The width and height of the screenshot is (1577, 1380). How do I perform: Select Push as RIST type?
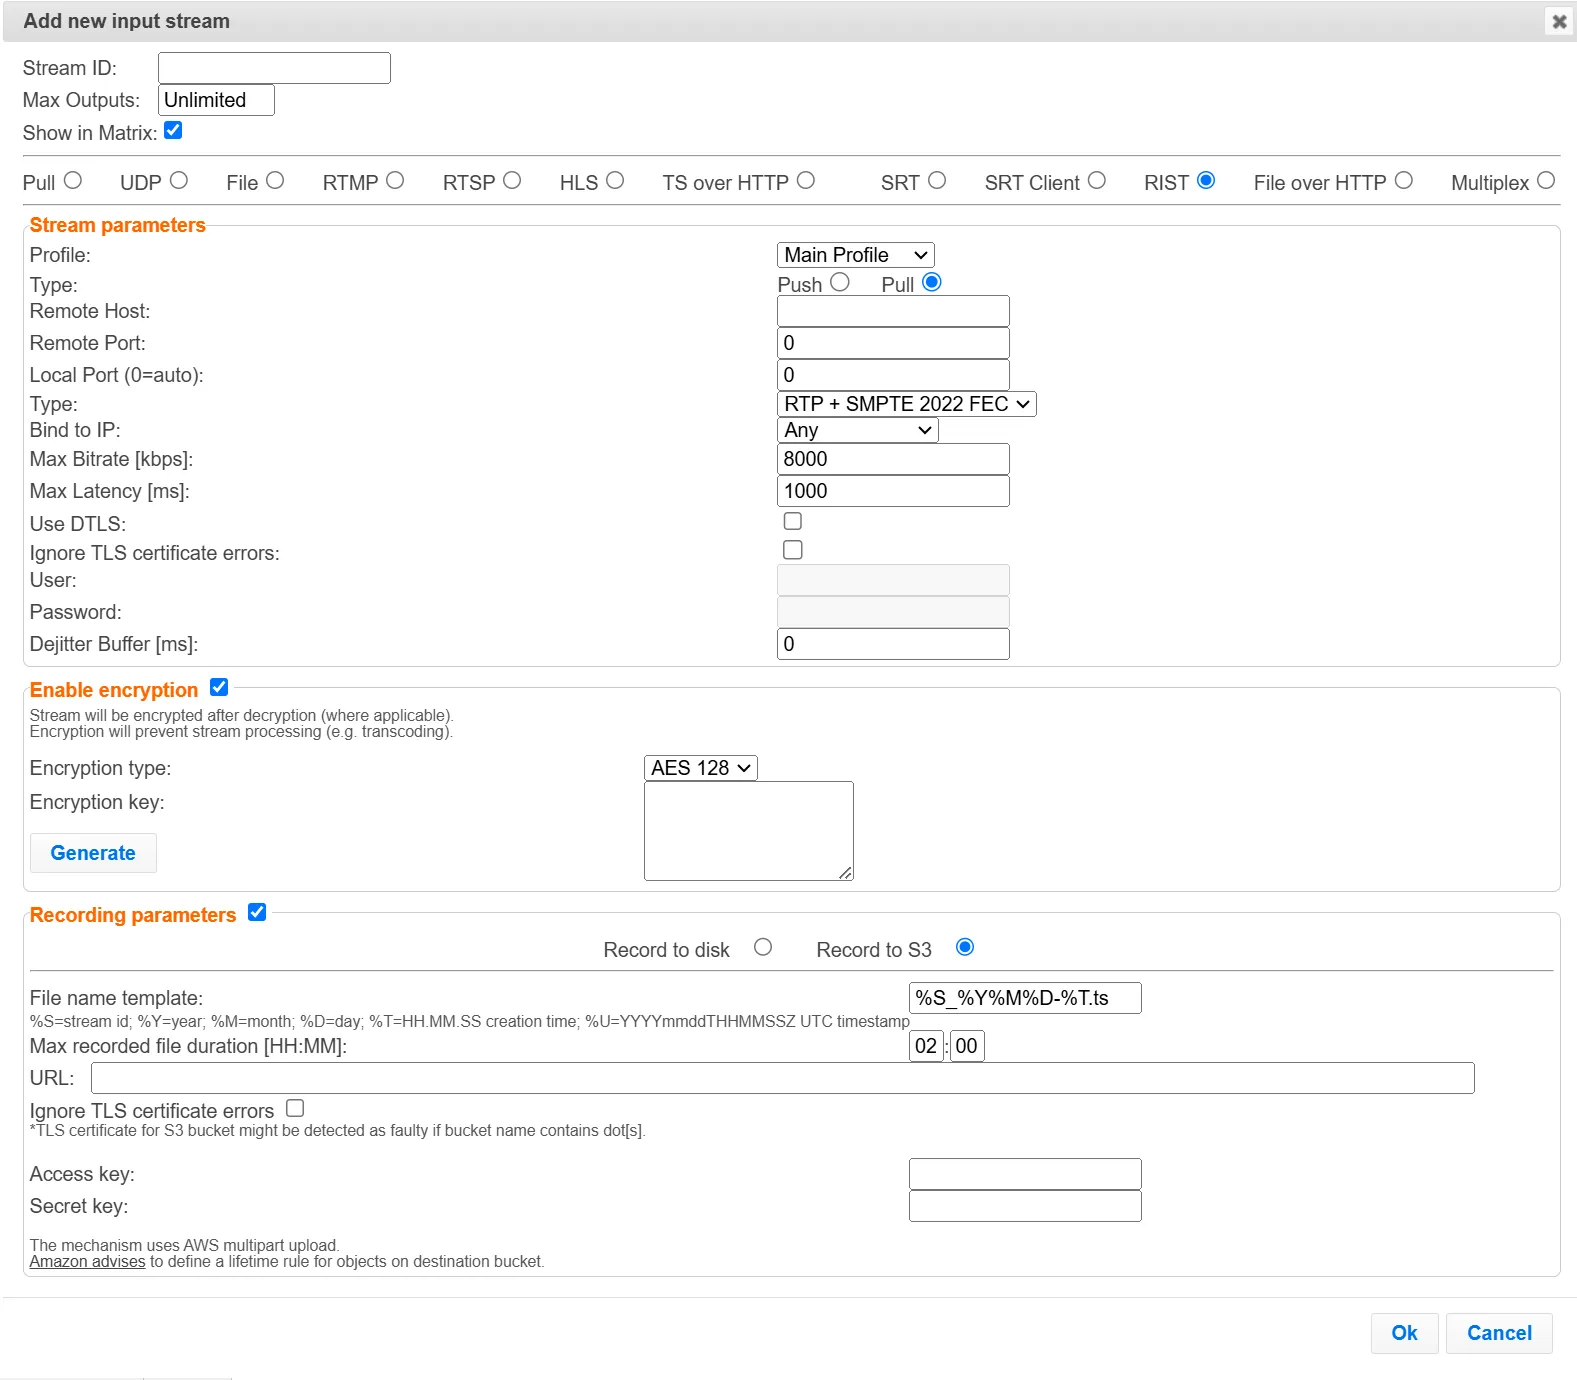click(840, 282)
